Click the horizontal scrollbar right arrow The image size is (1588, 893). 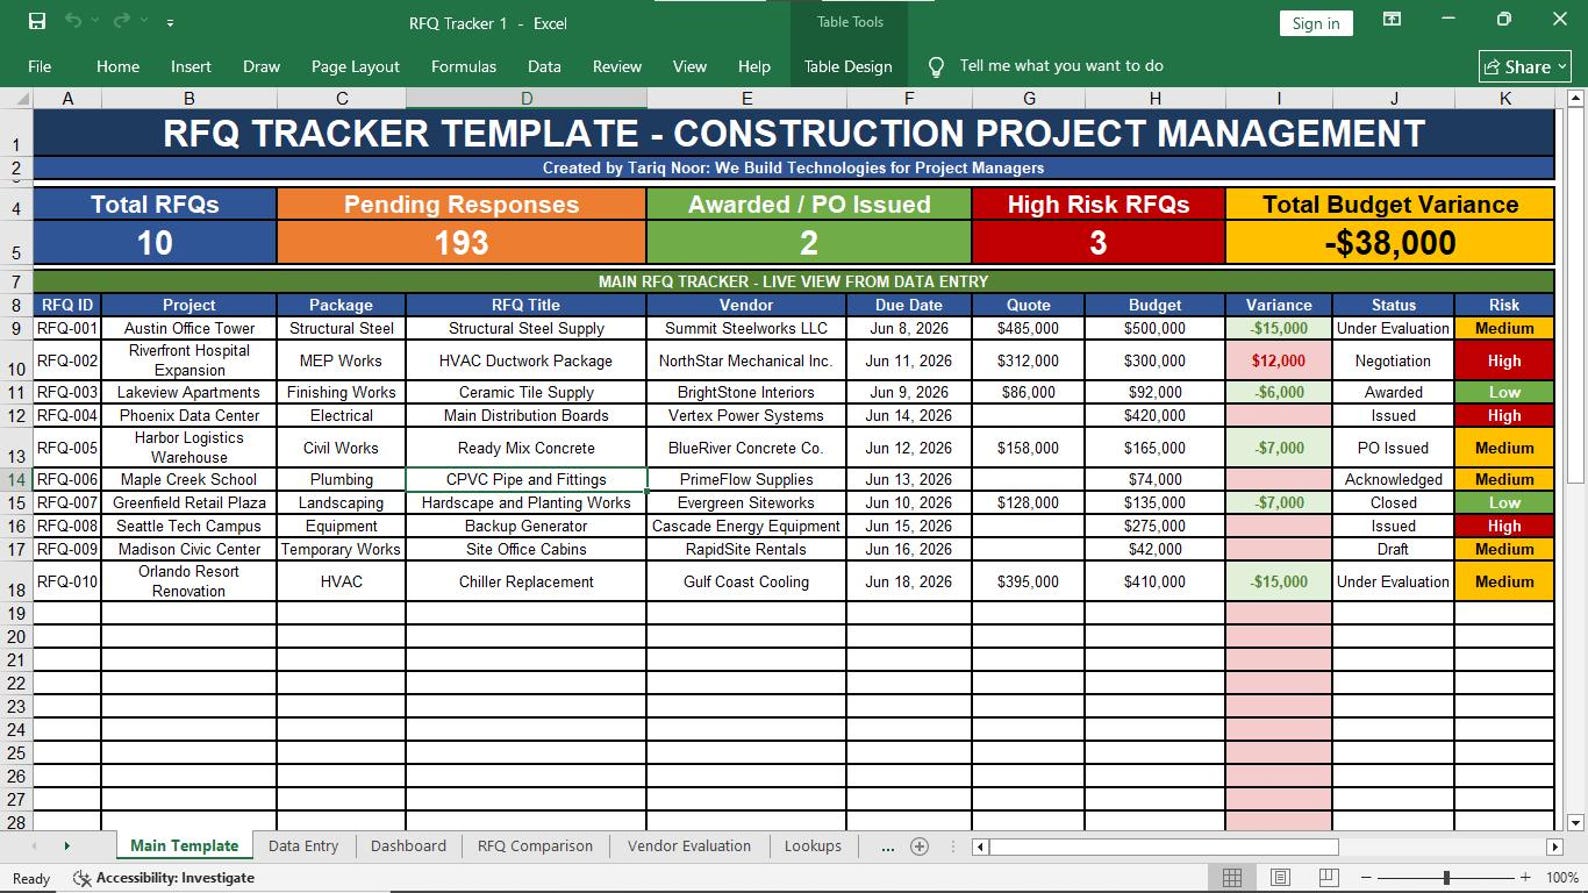pyautogui.click(x=1554, y=847)
